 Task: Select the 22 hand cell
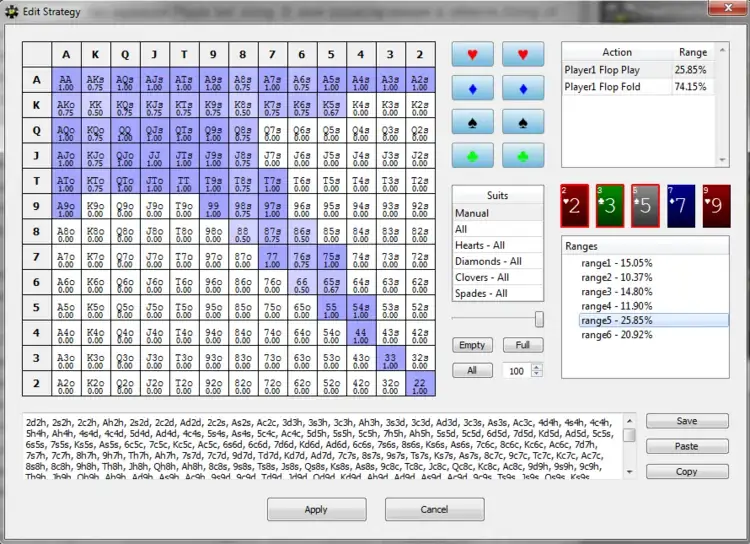point(419,384)
